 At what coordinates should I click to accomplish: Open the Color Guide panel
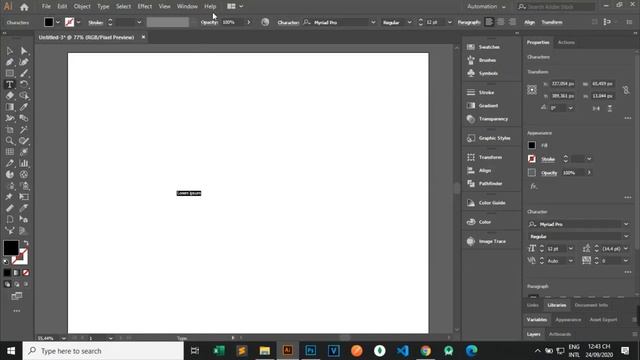tap(492, 203)
